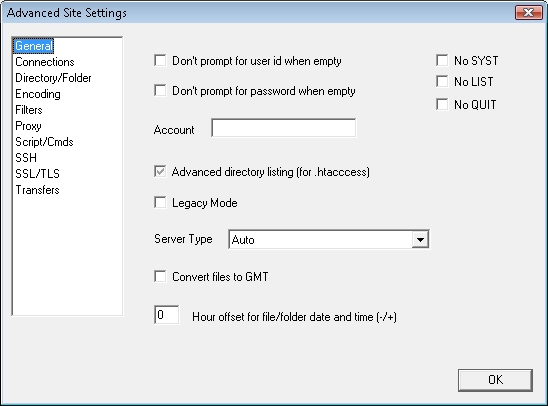The height and width of the screenshot is (406, 548).
Task: Enable Don't prompt for user id checkbox
Action: tap(160, 60)
